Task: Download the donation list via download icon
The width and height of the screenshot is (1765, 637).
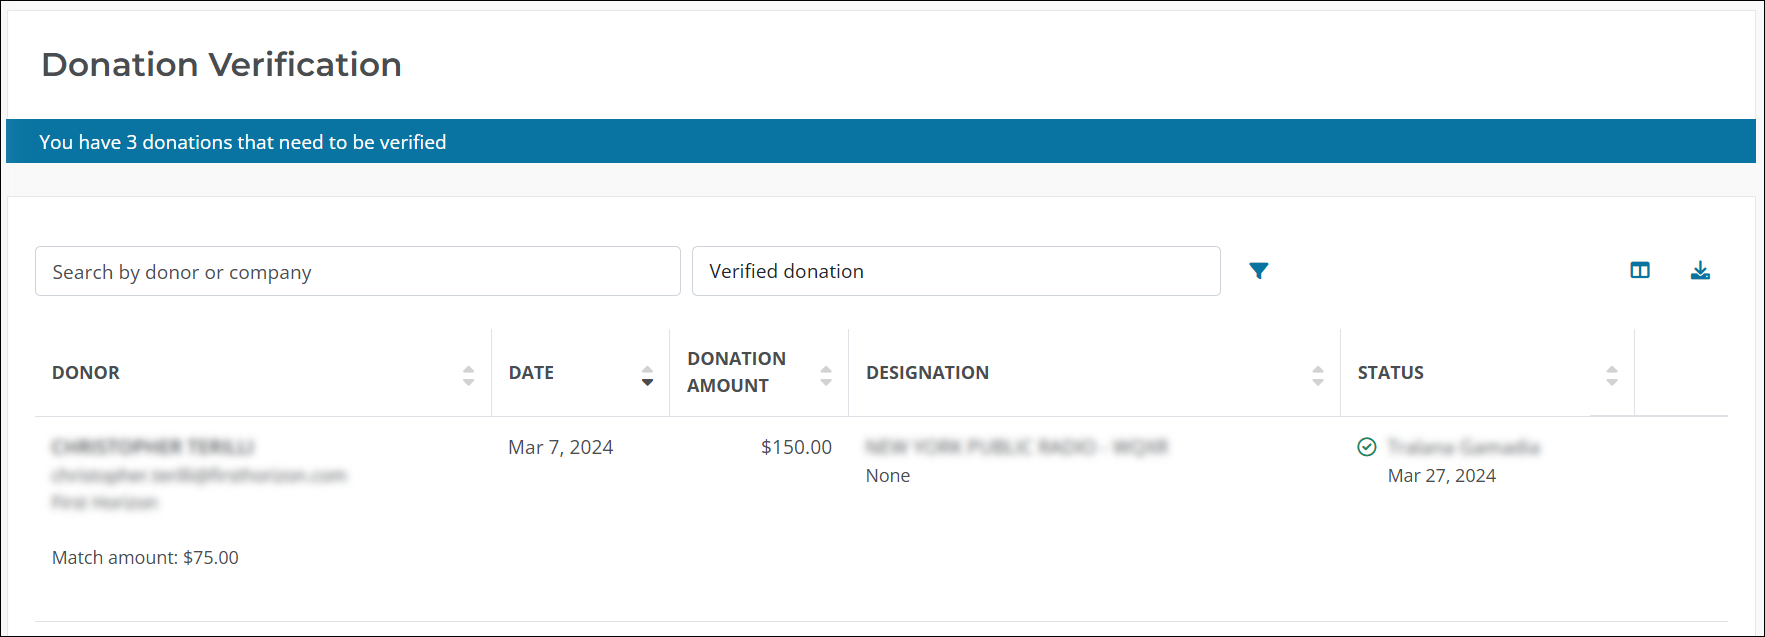Action: [1700, 270]
